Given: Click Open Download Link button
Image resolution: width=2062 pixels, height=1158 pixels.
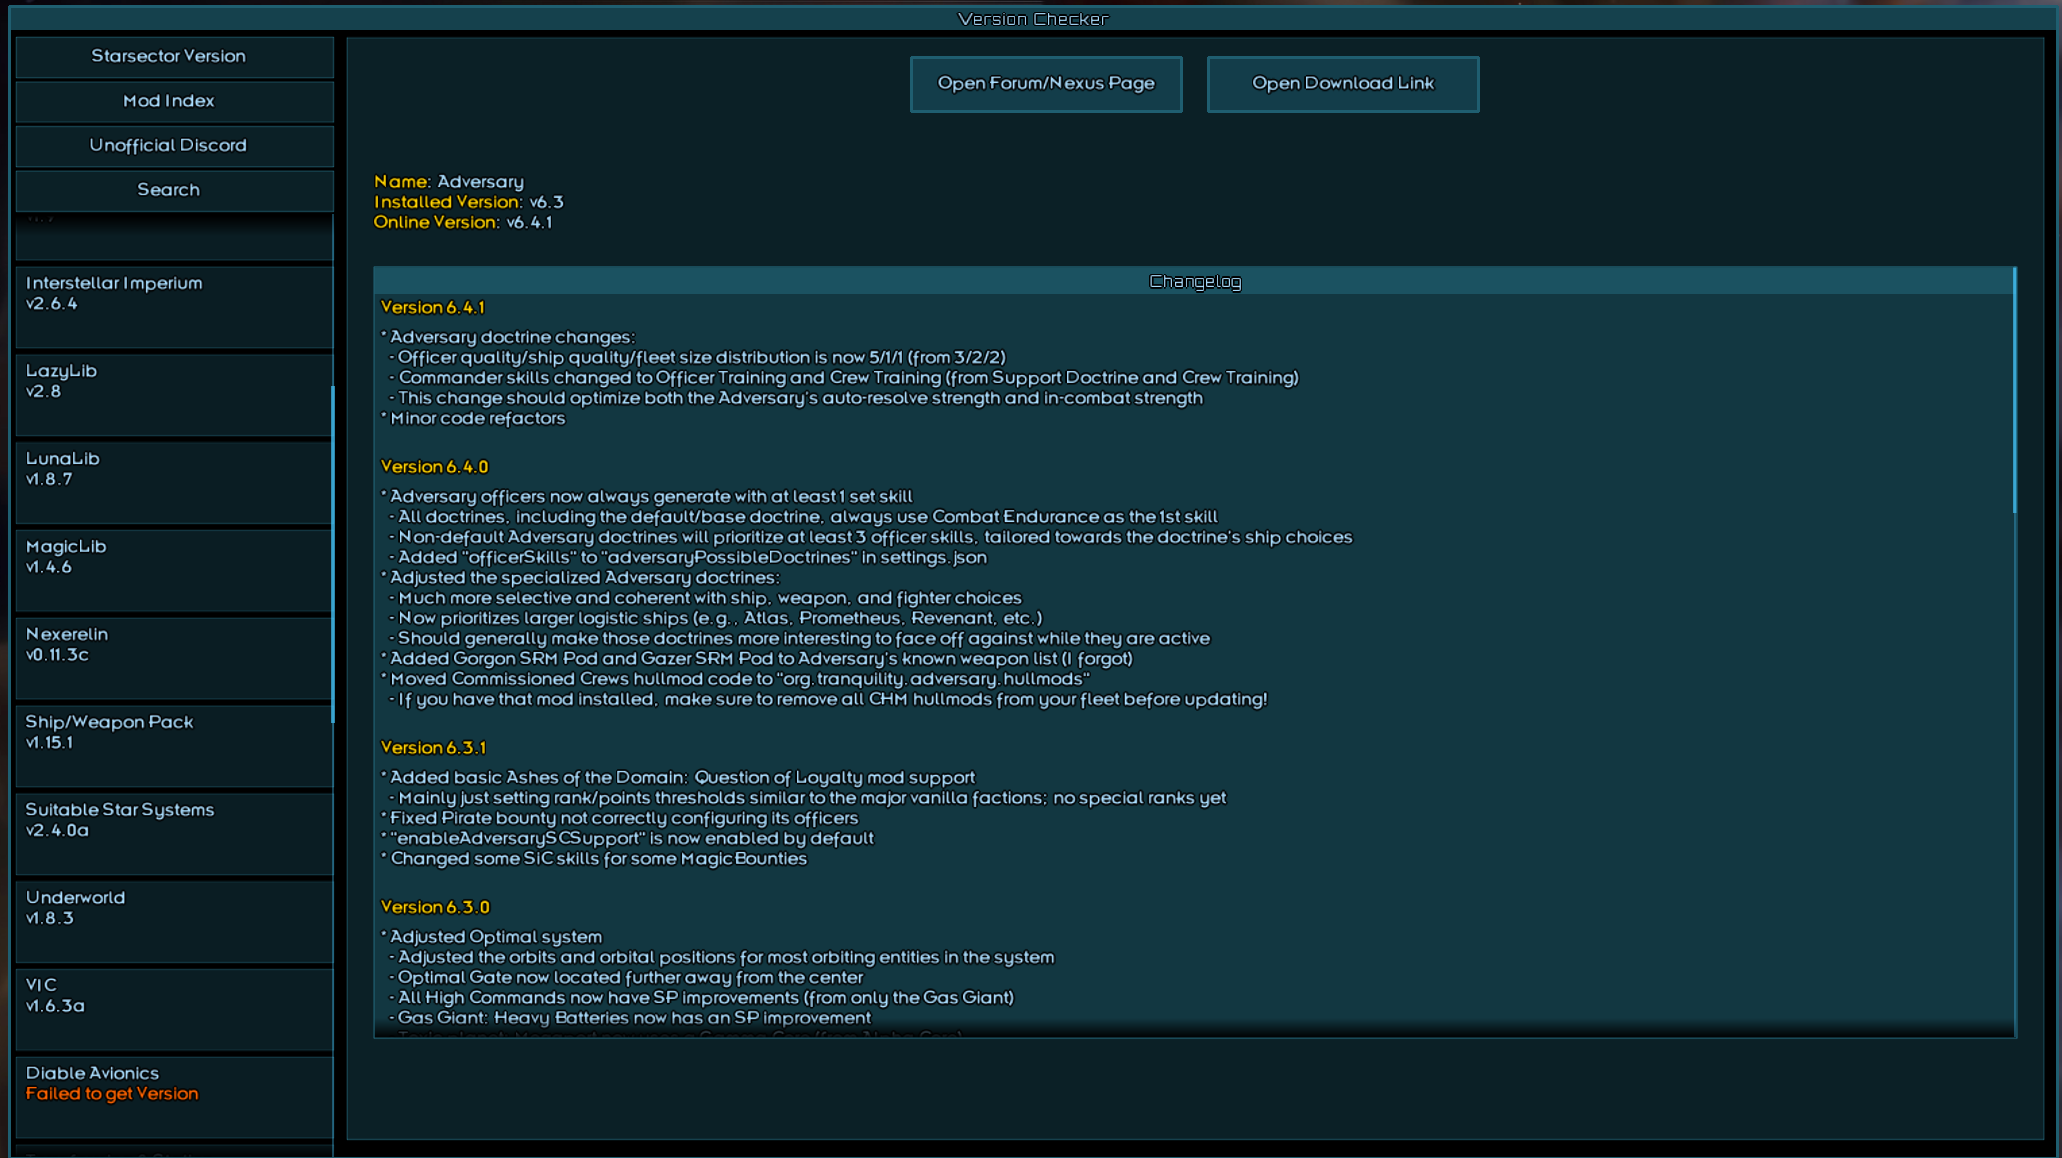Looking at the screenshot, I should (1342, 84).
